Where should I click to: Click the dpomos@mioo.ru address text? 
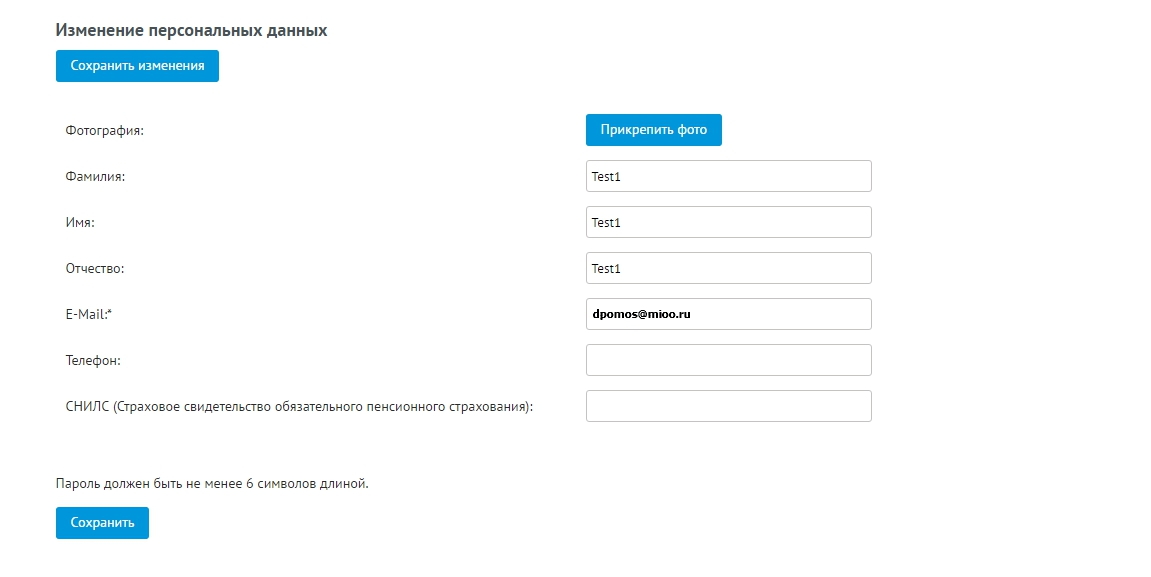(642, 314)
